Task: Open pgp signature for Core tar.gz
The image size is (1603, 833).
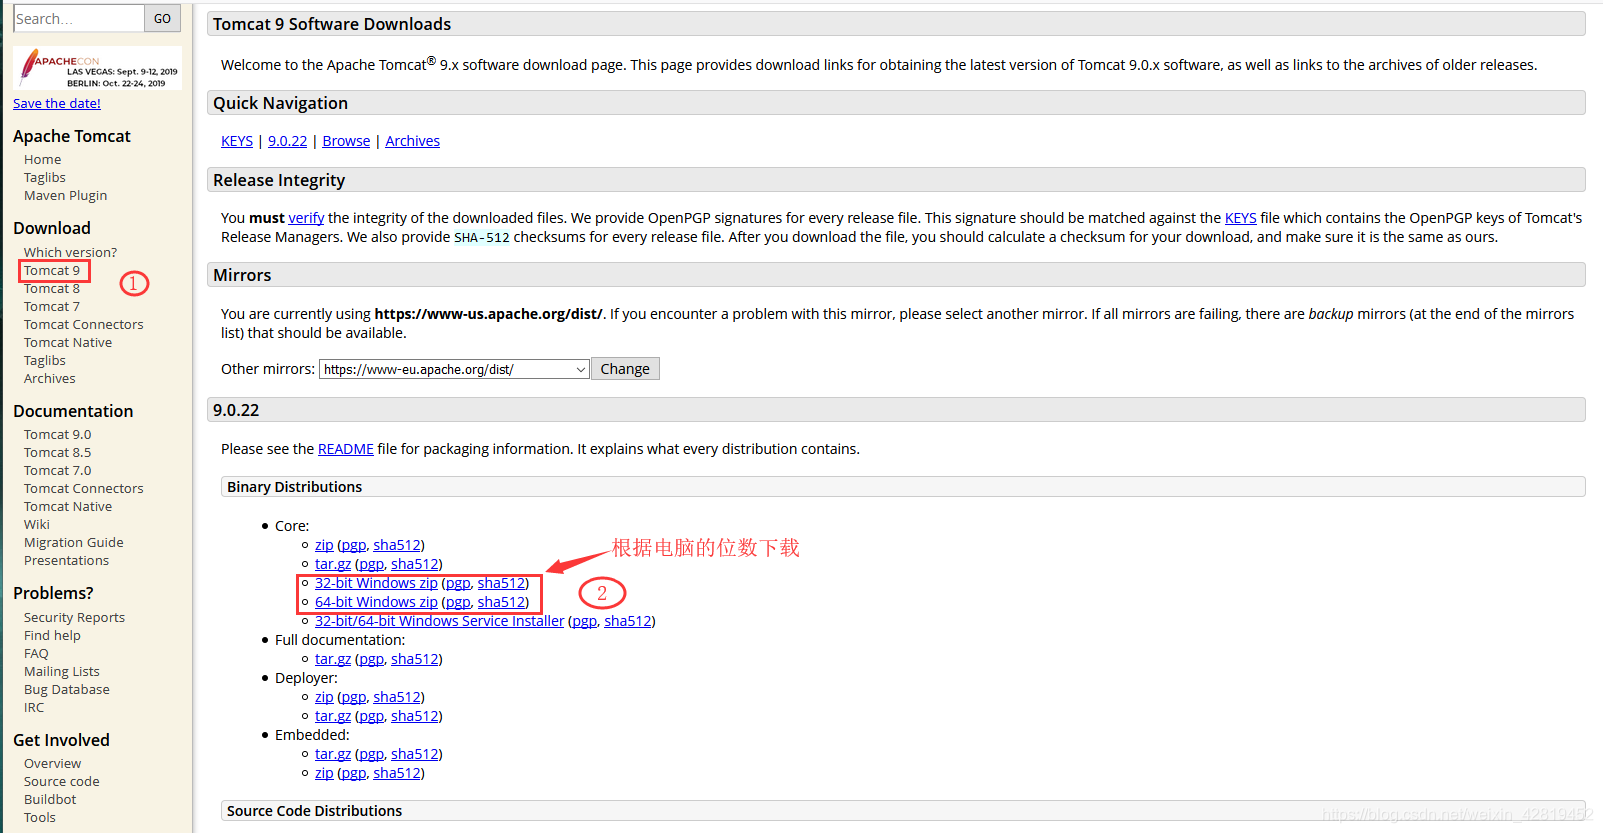Action: pos(371,564)
